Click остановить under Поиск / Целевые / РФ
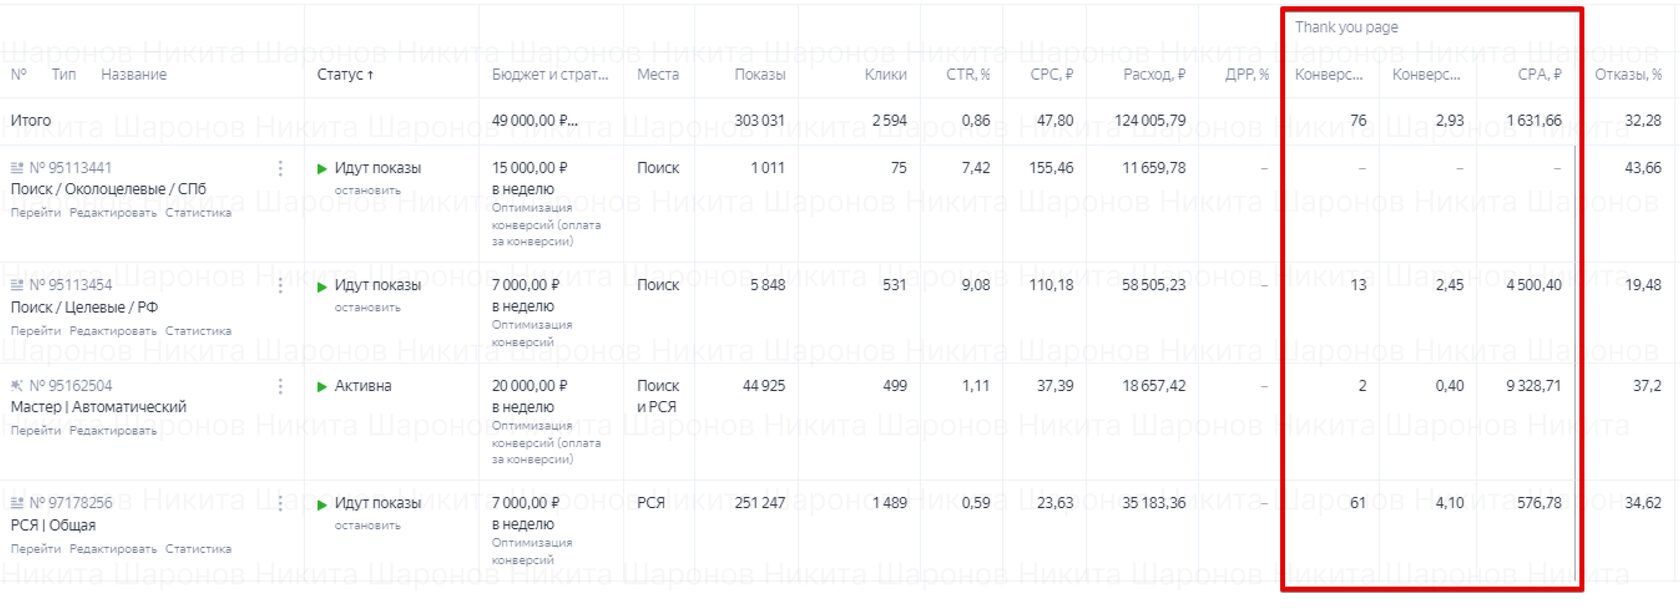 [367, 307]
